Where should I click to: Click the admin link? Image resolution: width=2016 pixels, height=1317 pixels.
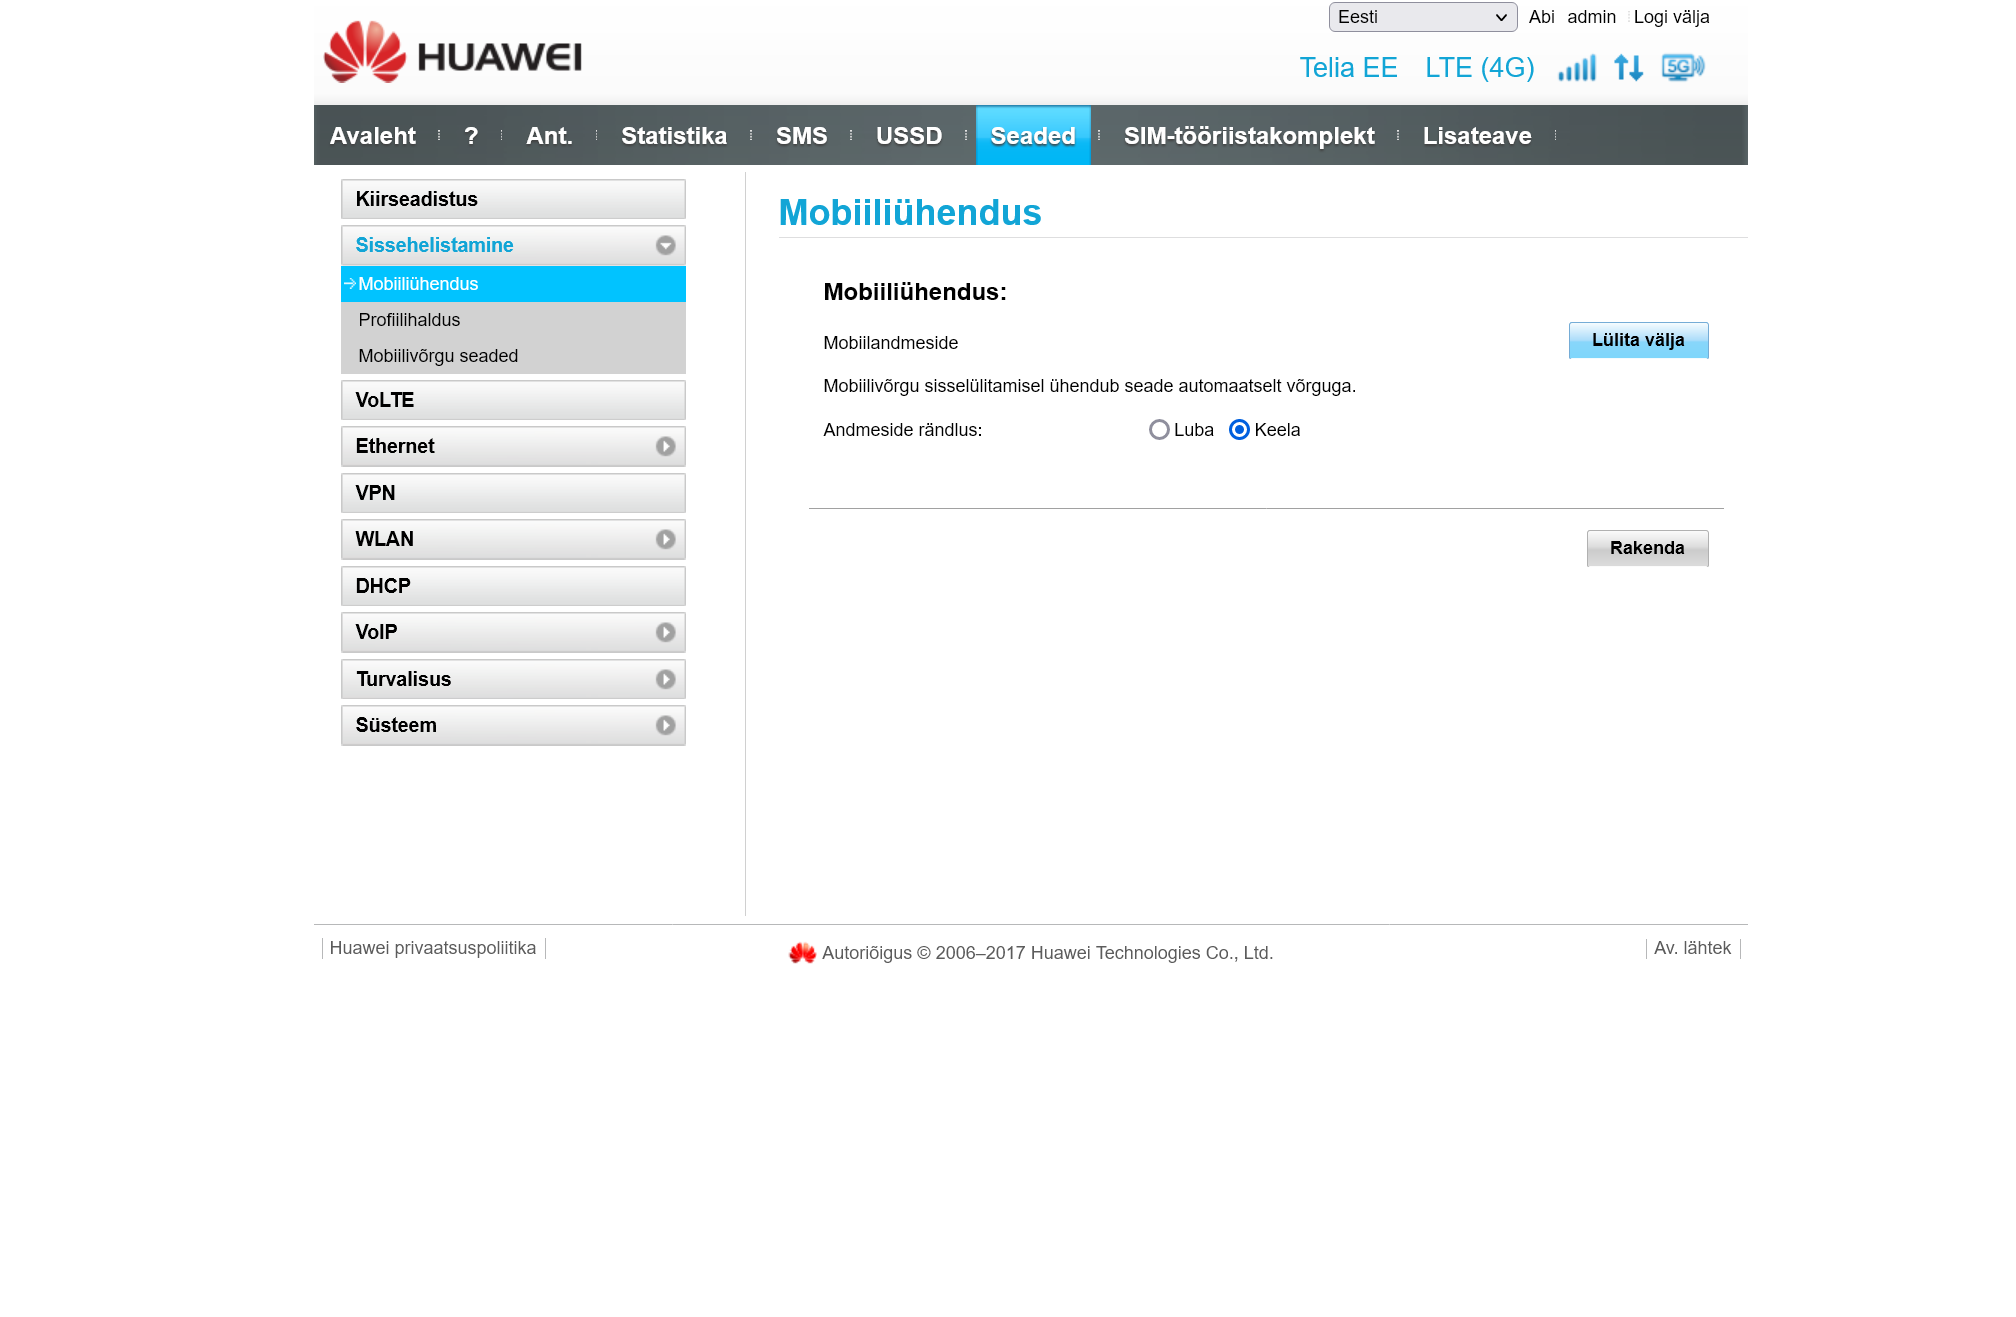coord(1591,17)
